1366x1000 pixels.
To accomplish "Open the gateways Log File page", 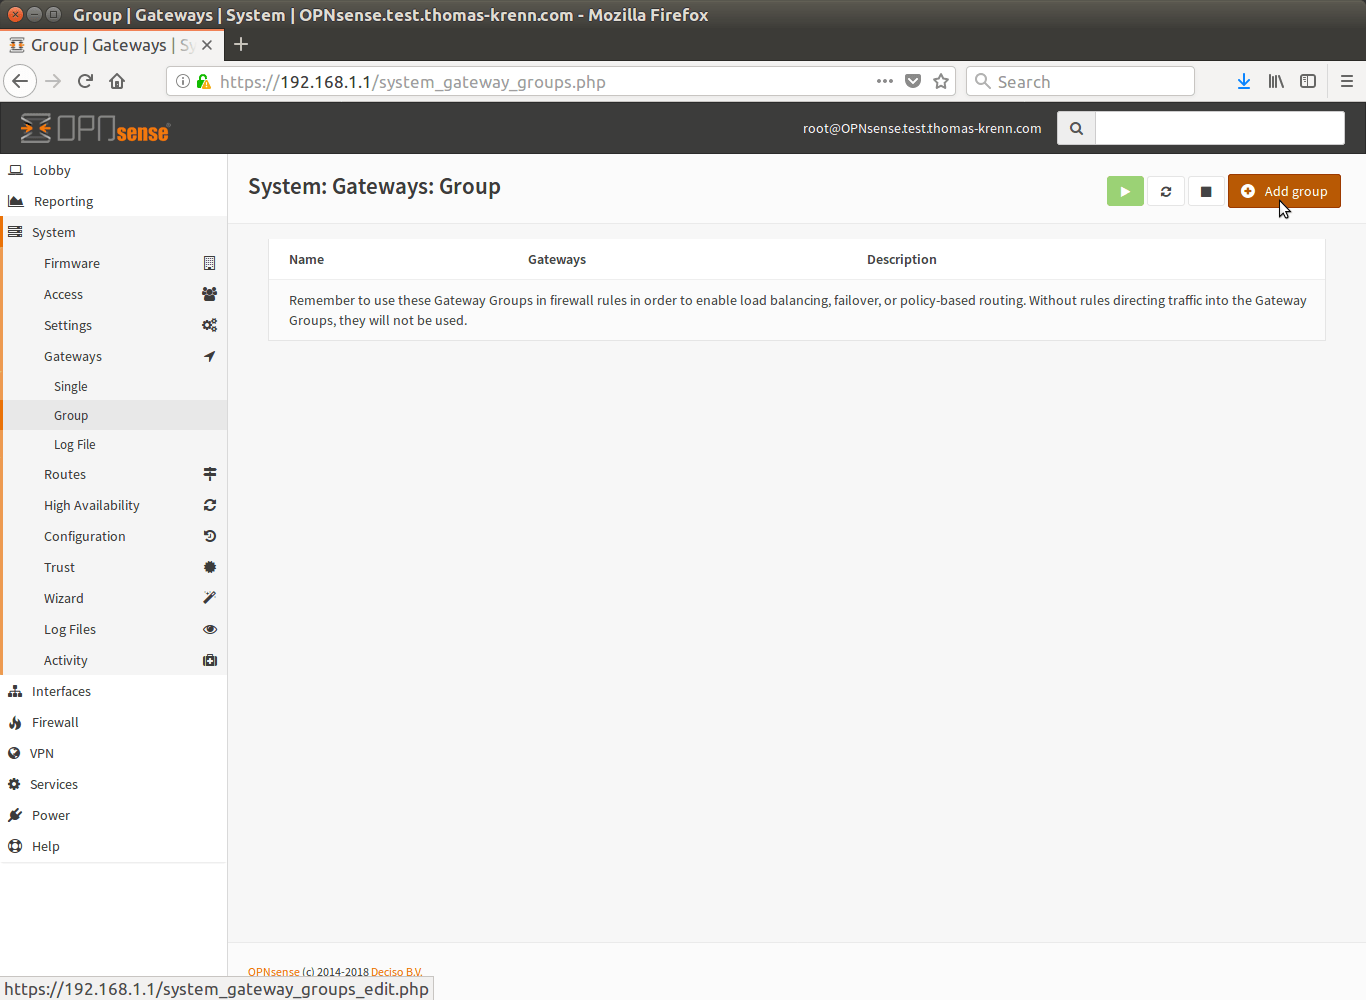I will pyautogui.click(x=75, y=444).
